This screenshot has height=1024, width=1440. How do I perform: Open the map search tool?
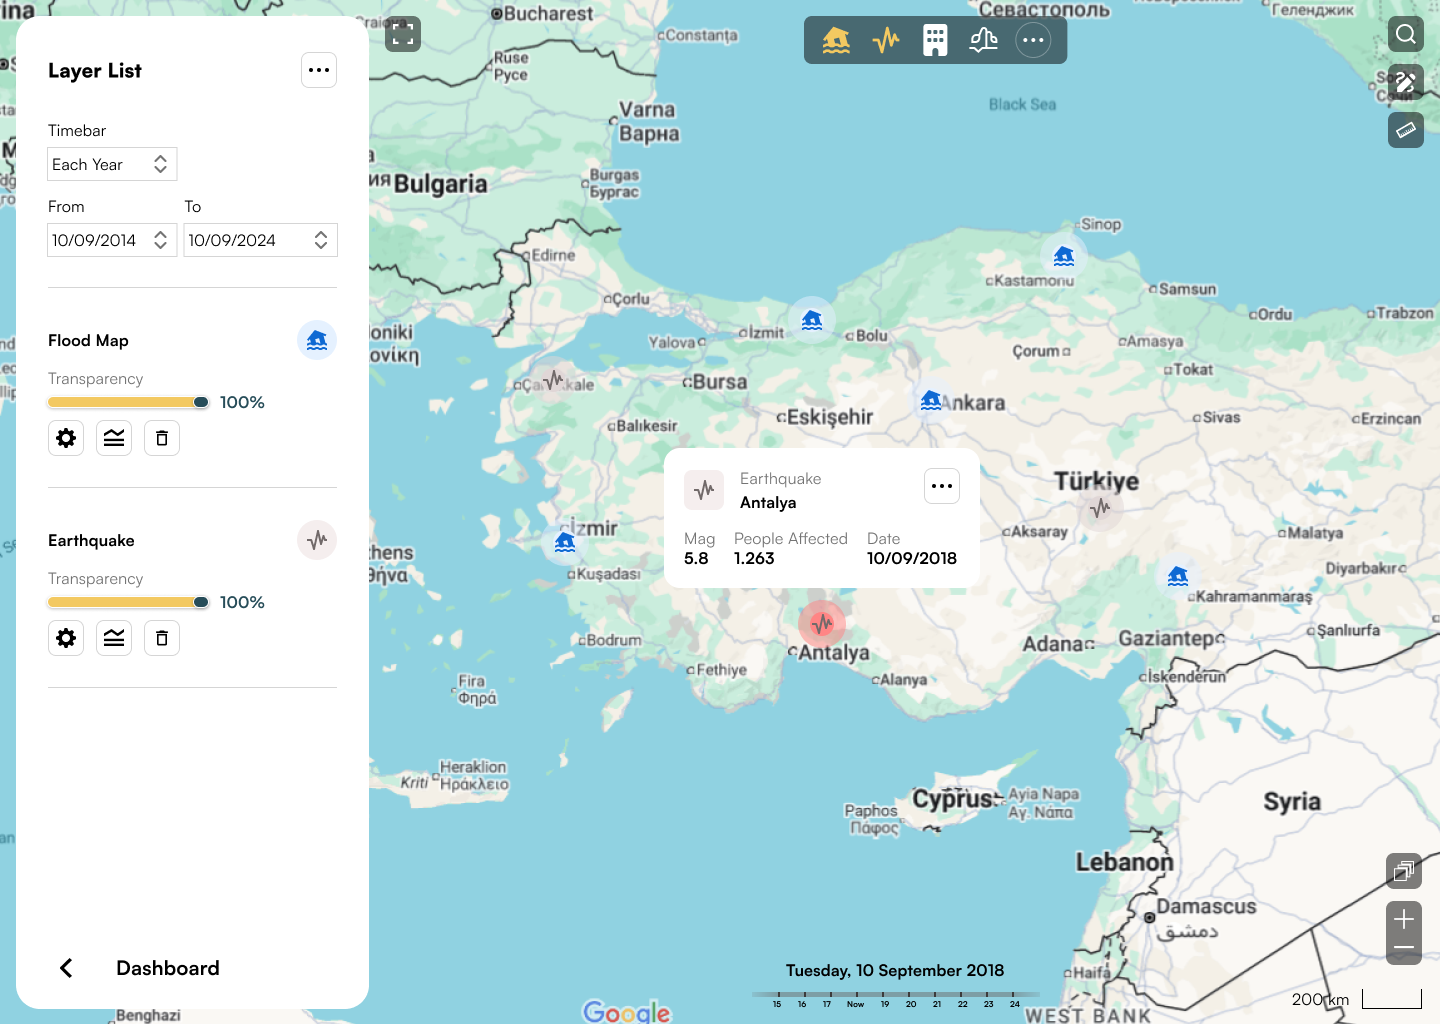pos(1406,34)
